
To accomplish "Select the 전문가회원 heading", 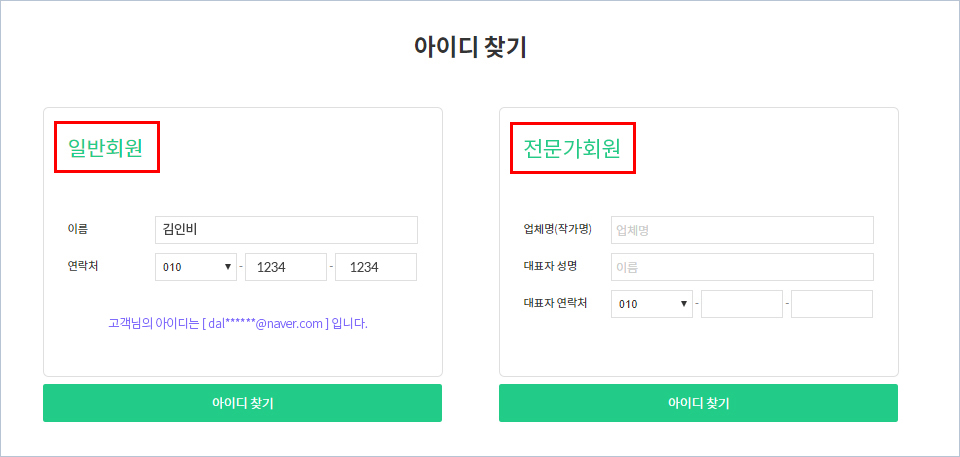I will [x=572, y=148].
